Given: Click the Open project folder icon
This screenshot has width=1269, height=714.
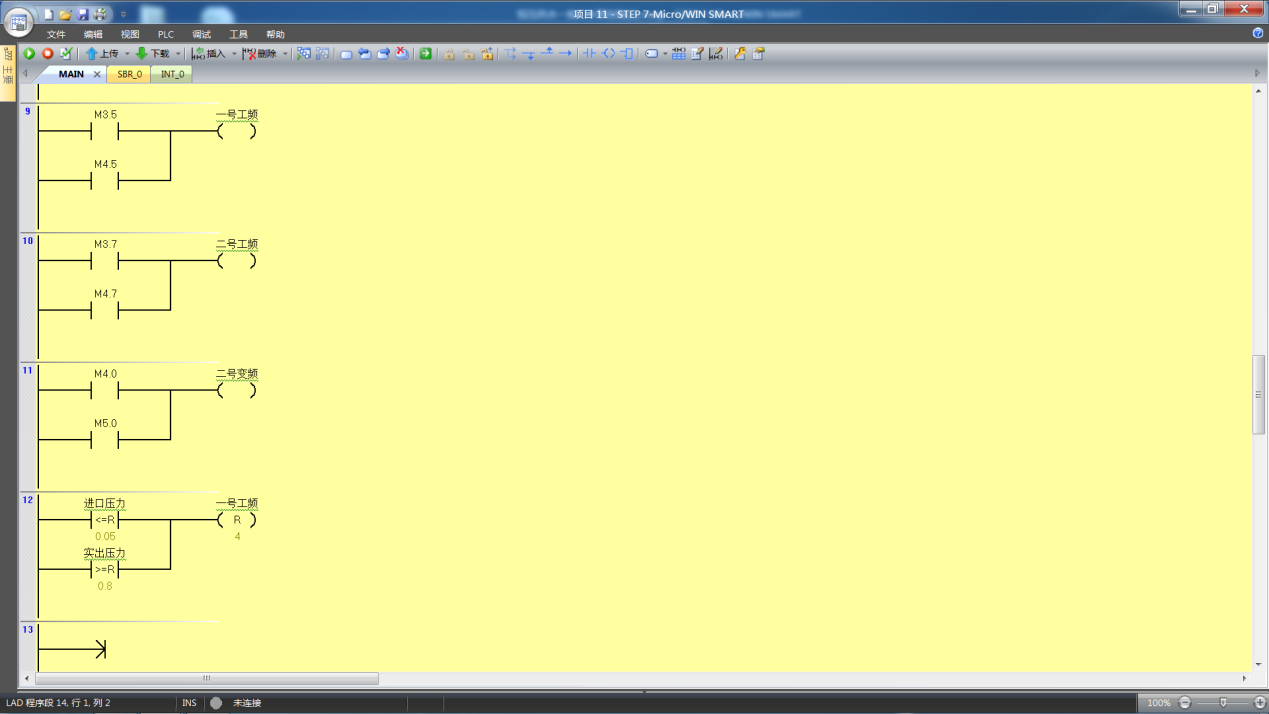Looking at the screenshot, I should pyautogui.click(x=65, y=14).
